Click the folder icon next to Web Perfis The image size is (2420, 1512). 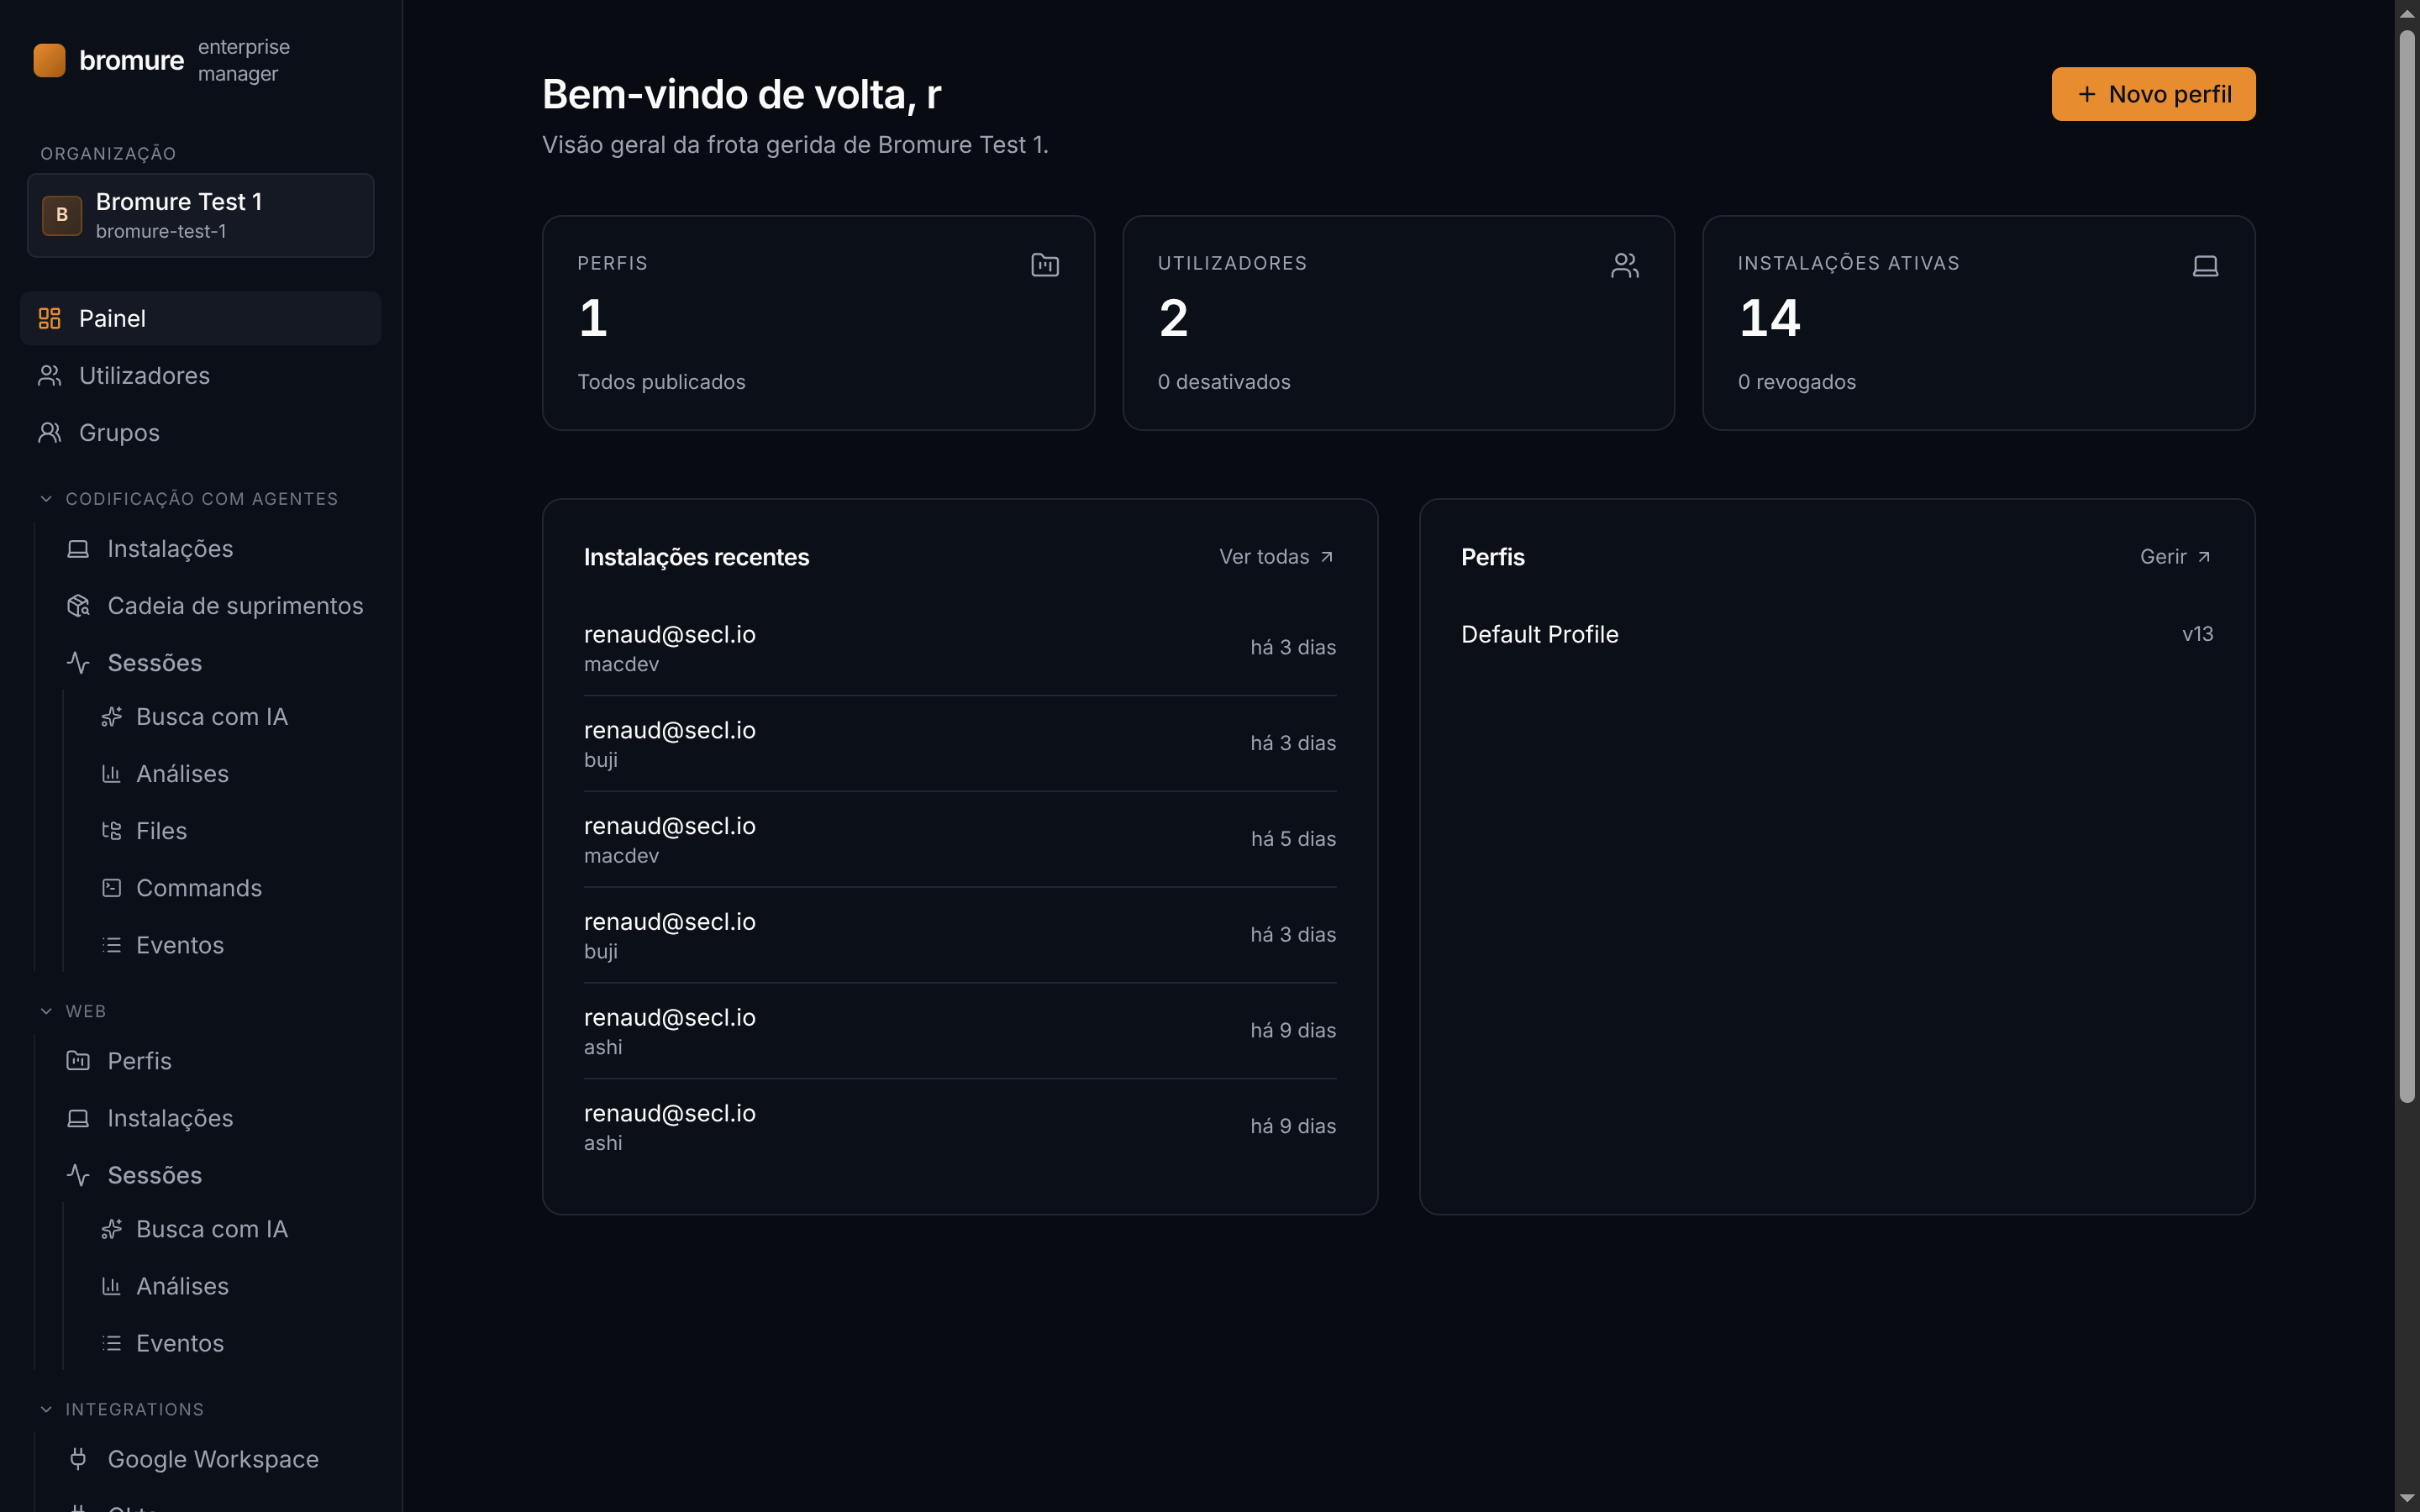78,1061
